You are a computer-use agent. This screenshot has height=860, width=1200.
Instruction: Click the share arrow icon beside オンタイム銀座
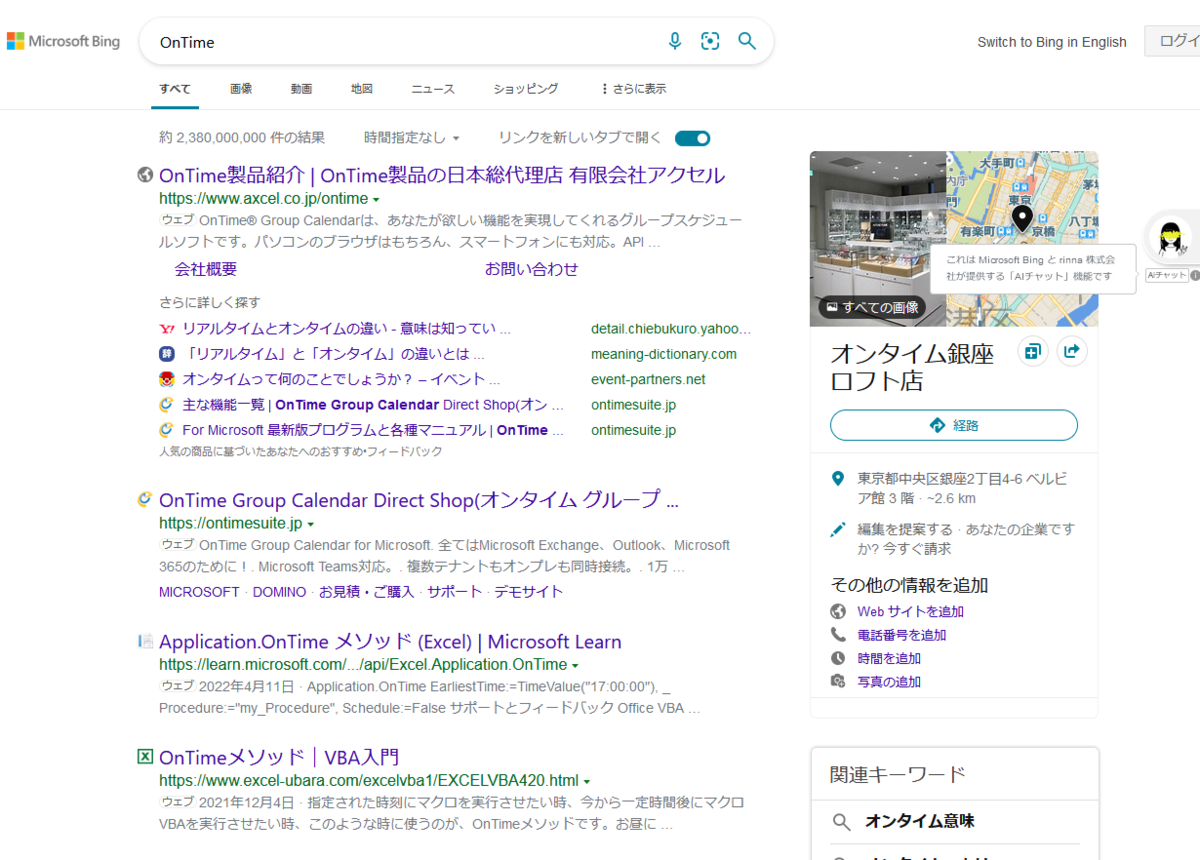point(1072,351)
